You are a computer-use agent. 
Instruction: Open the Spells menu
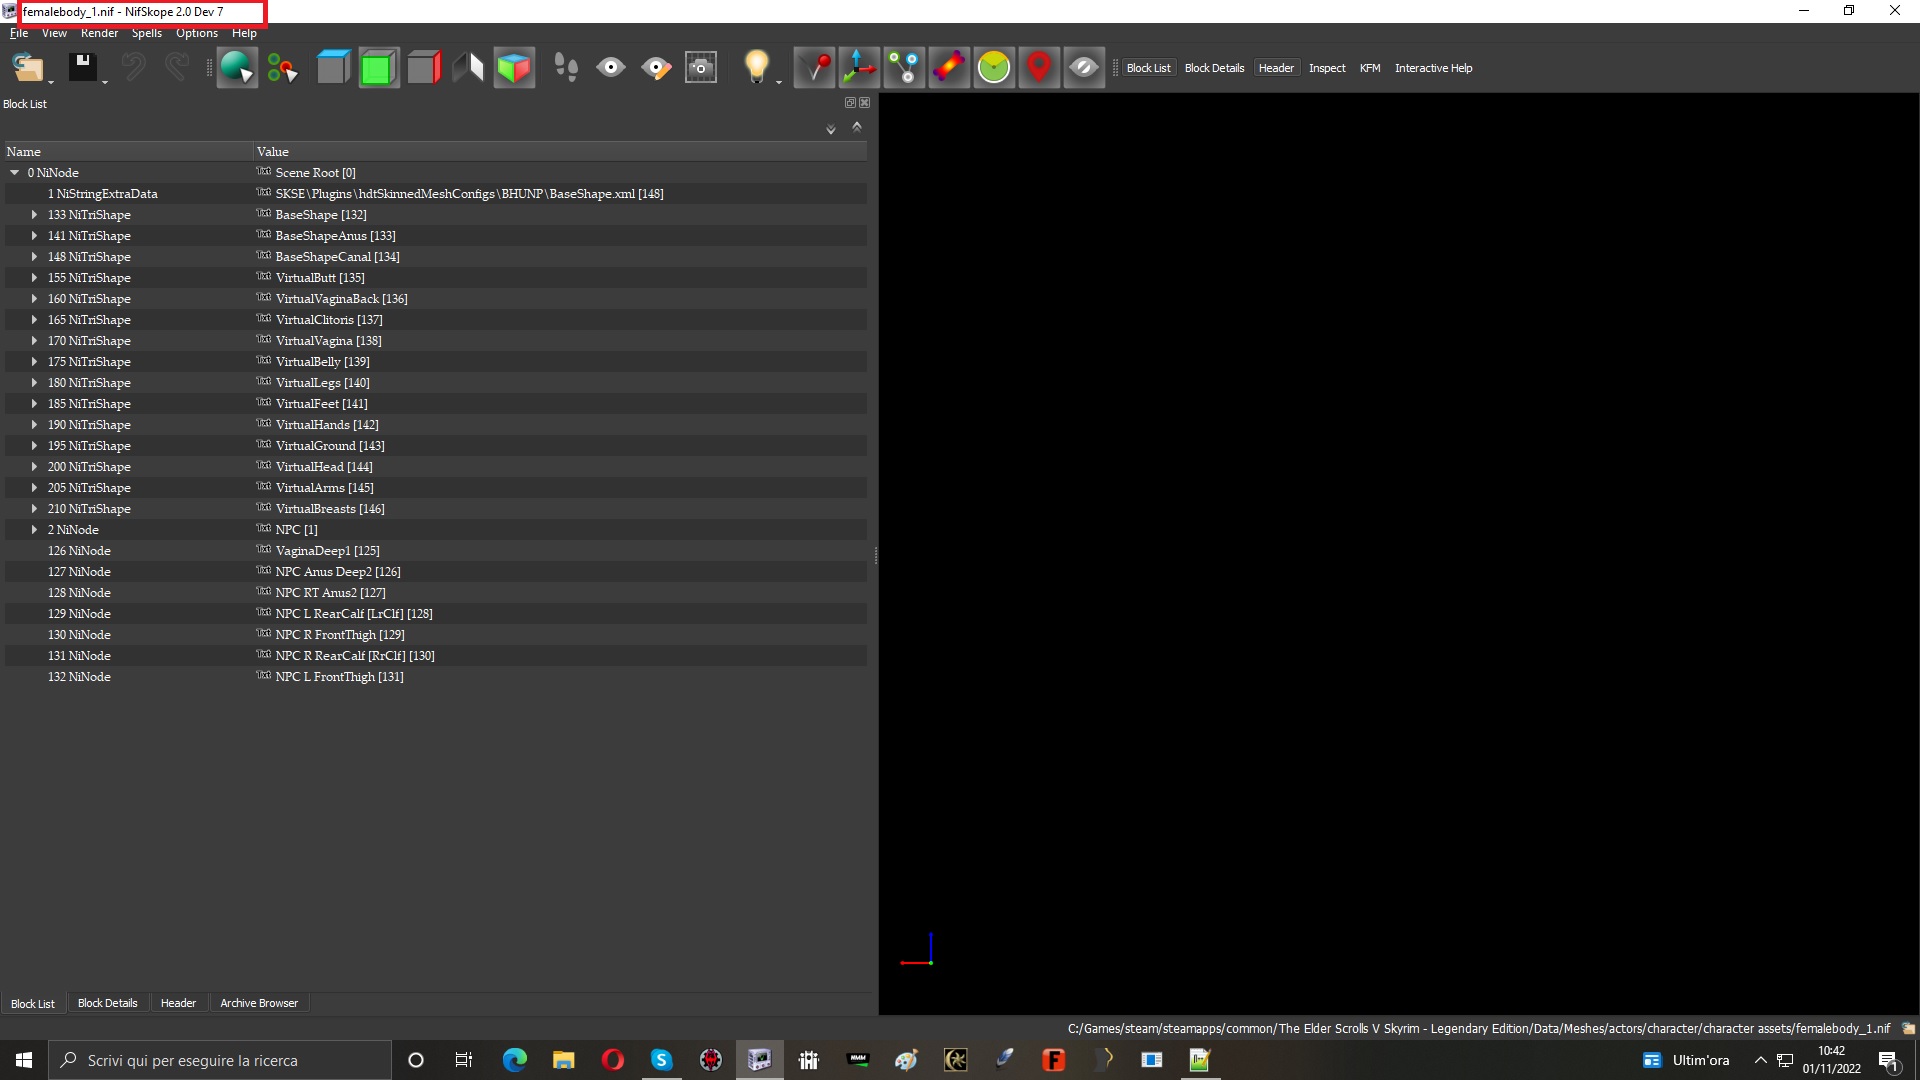click(146, 33)
